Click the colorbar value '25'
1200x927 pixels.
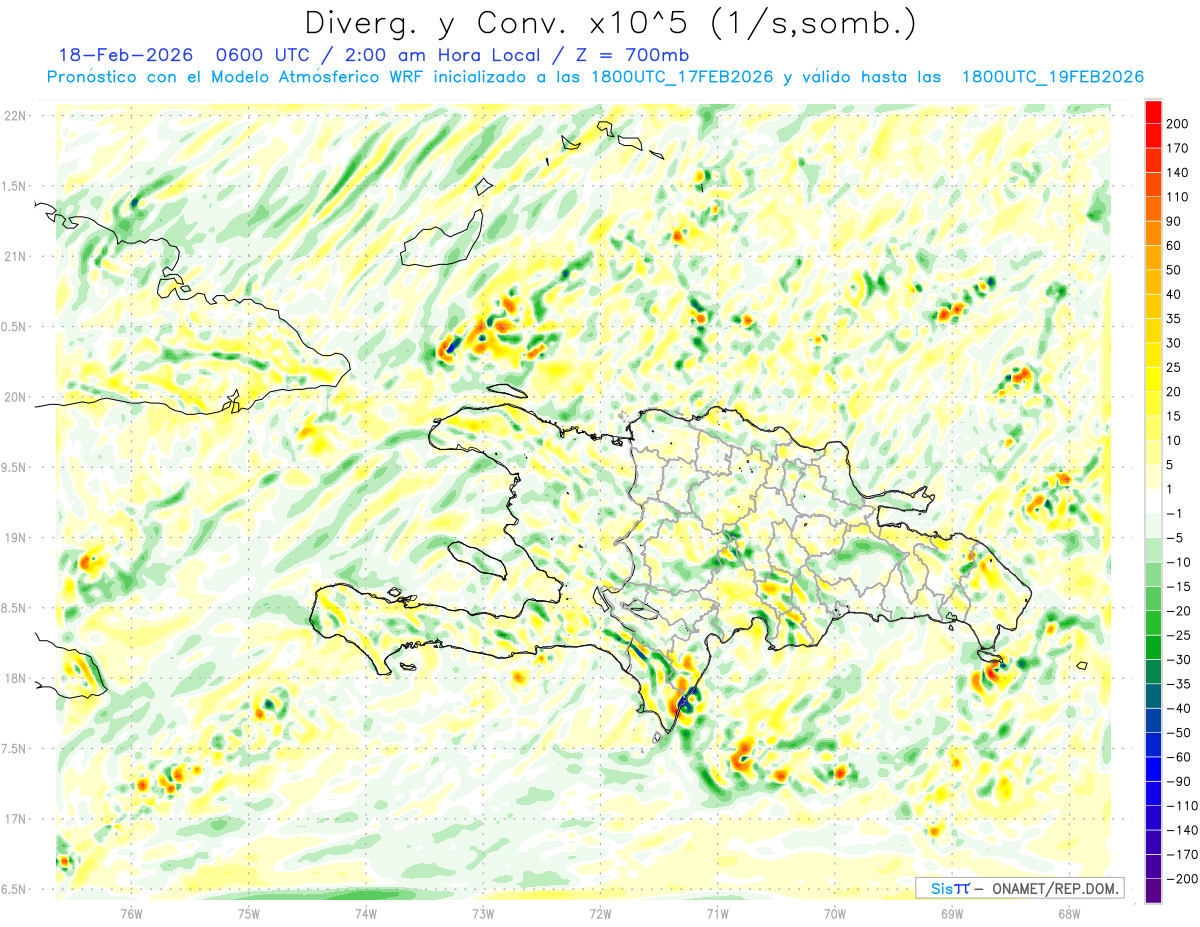(1174, 368)
